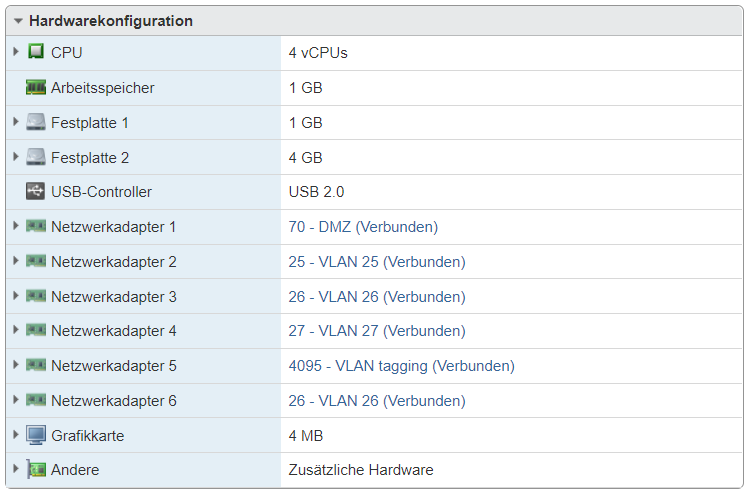Expand the Festplatte 1 details

(x=16, y=123)
